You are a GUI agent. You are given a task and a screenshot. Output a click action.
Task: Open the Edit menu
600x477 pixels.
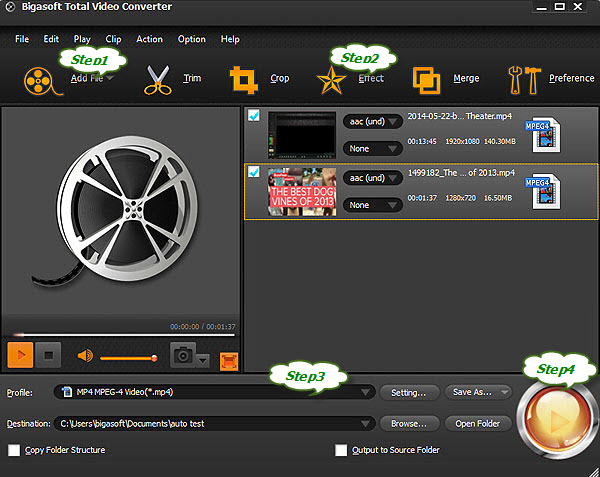[x=51, y=39]
